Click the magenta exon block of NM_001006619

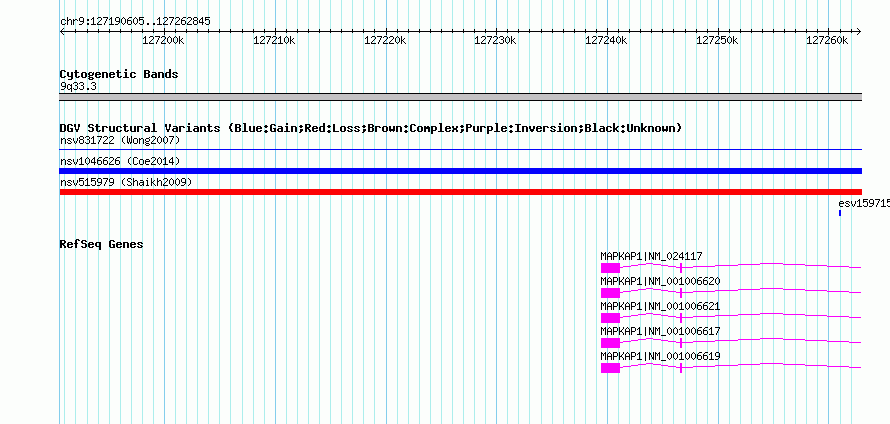(x=610, y=368)
